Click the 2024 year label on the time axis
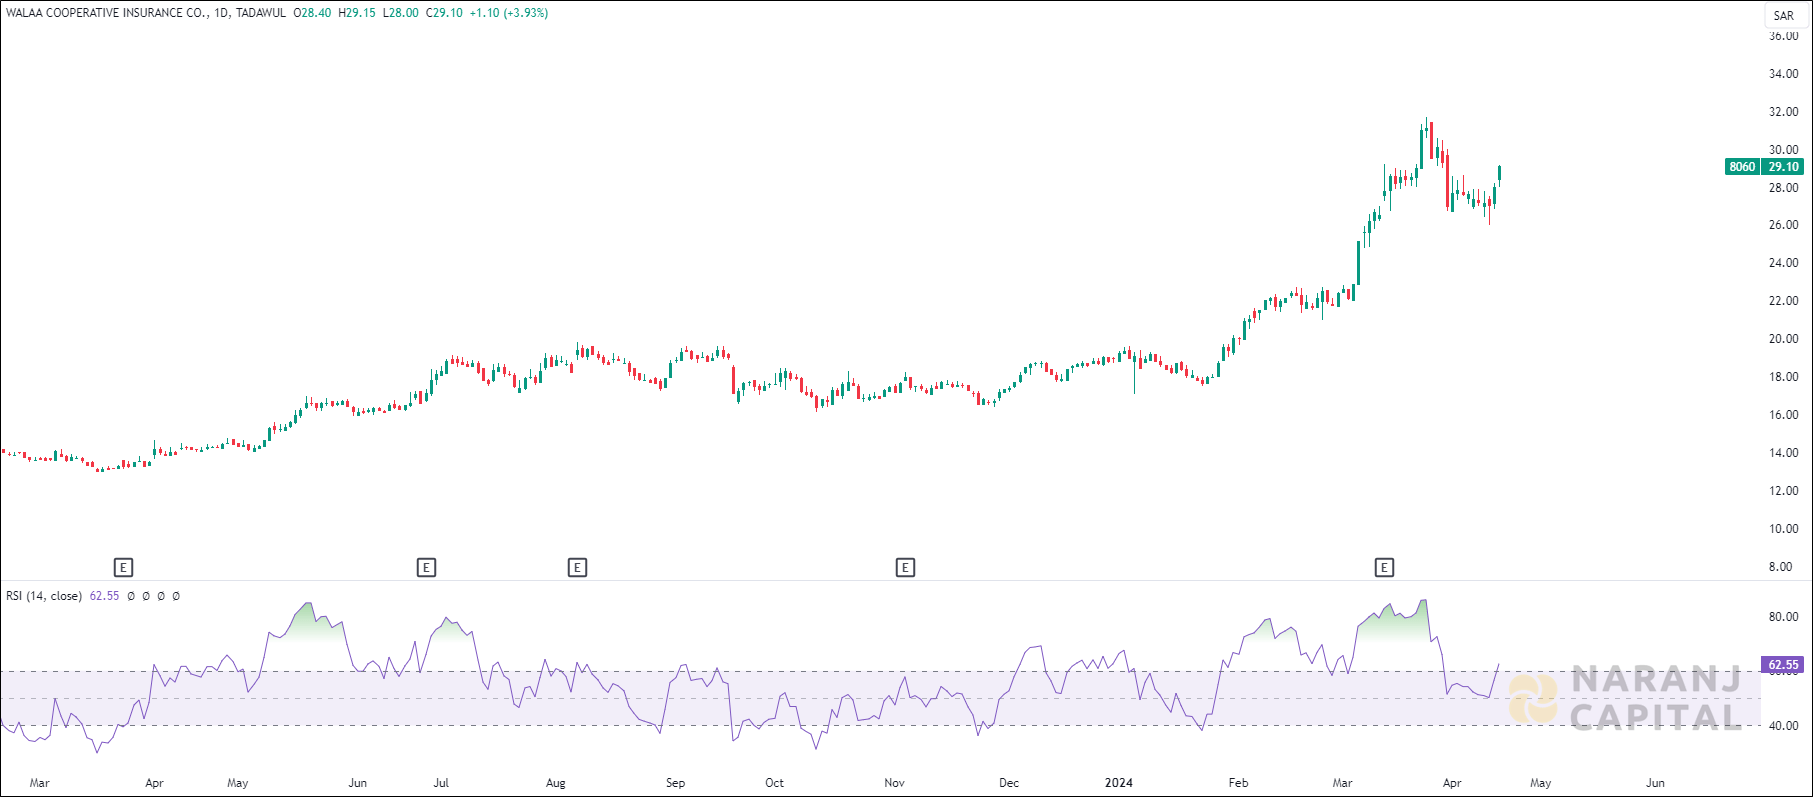This screenshot has height=797, width=1813. point(1119,783)
